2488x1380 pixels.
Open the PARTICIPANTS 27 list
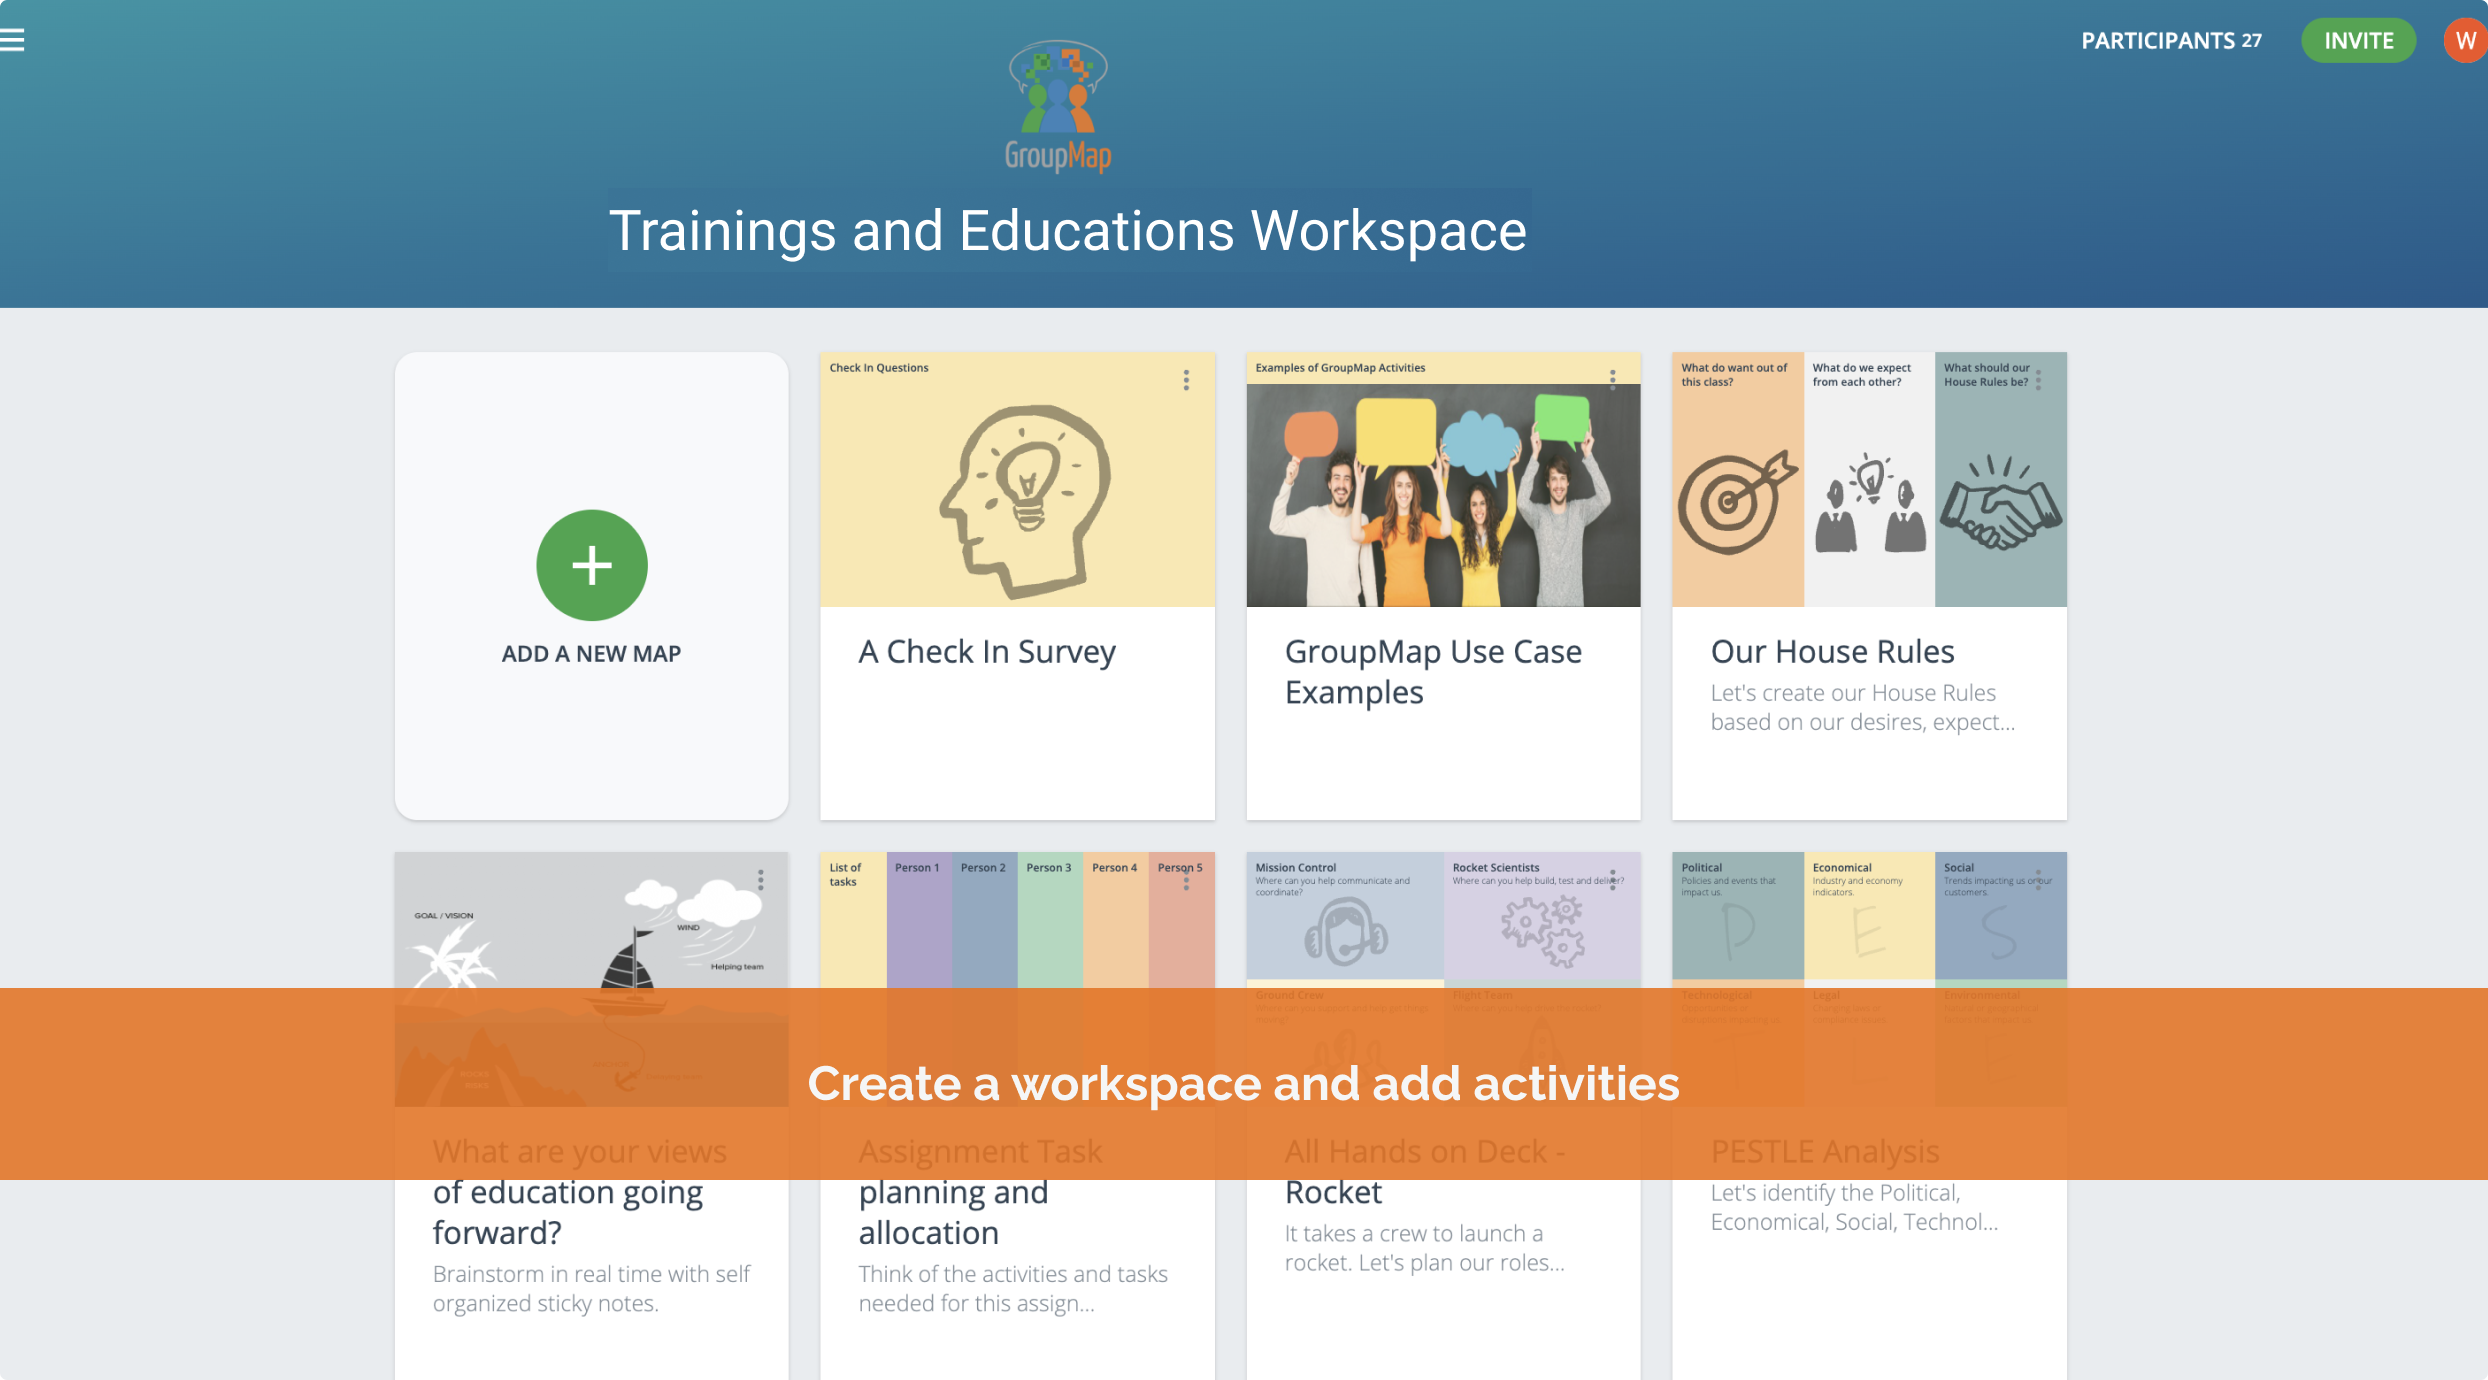[x=2171, y=41]
